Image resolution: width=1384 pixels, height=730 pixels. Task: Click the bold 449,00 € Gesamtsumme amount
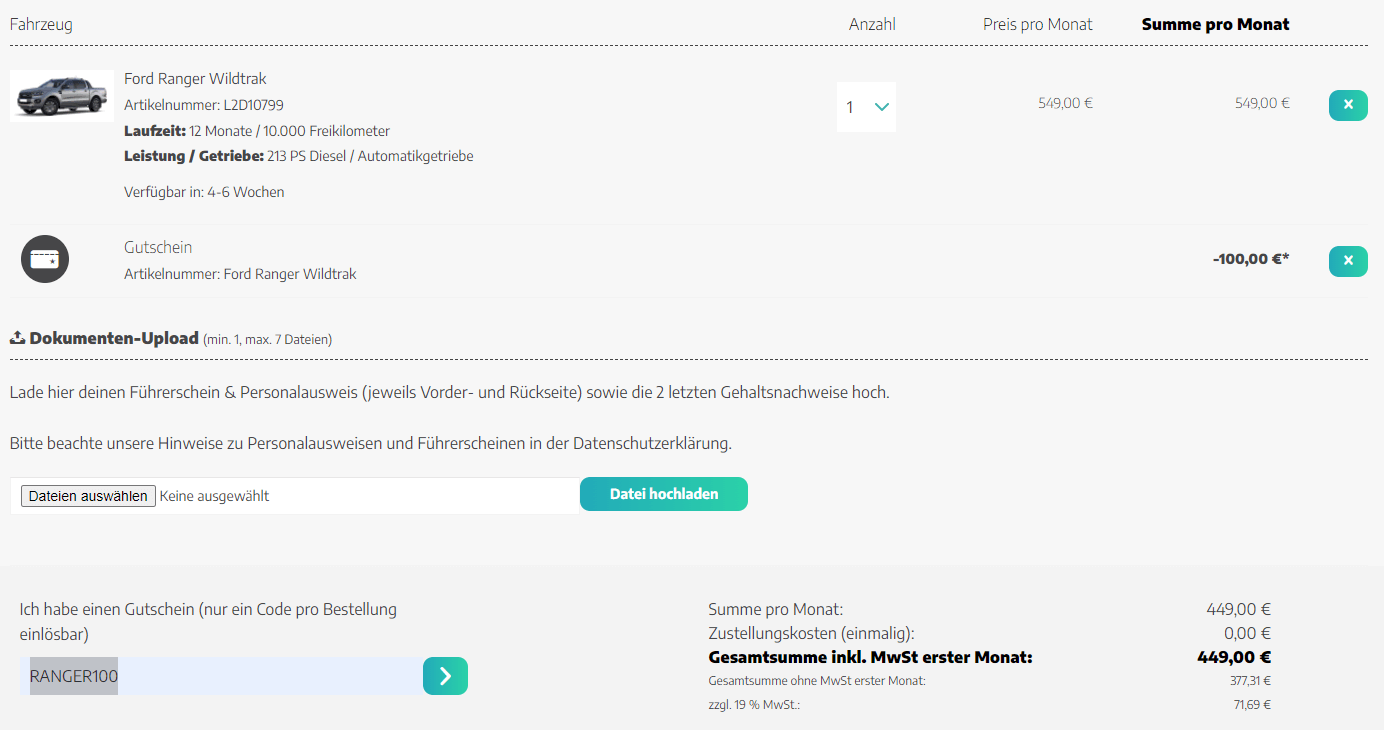(x=1234, y=658)
